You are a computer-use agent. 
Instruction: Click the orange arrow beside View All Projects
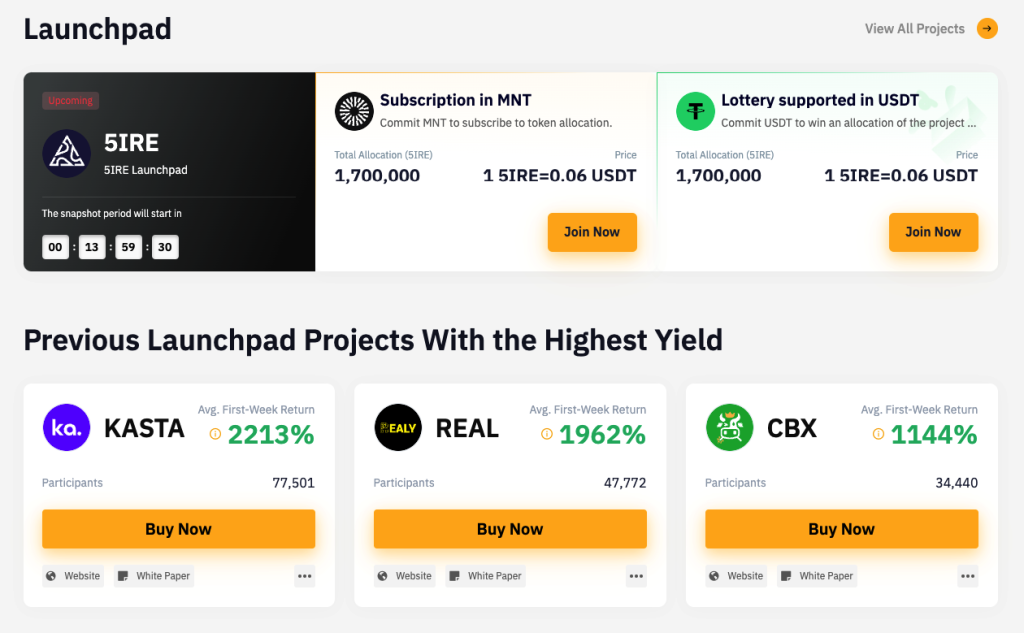click(987, 29)
